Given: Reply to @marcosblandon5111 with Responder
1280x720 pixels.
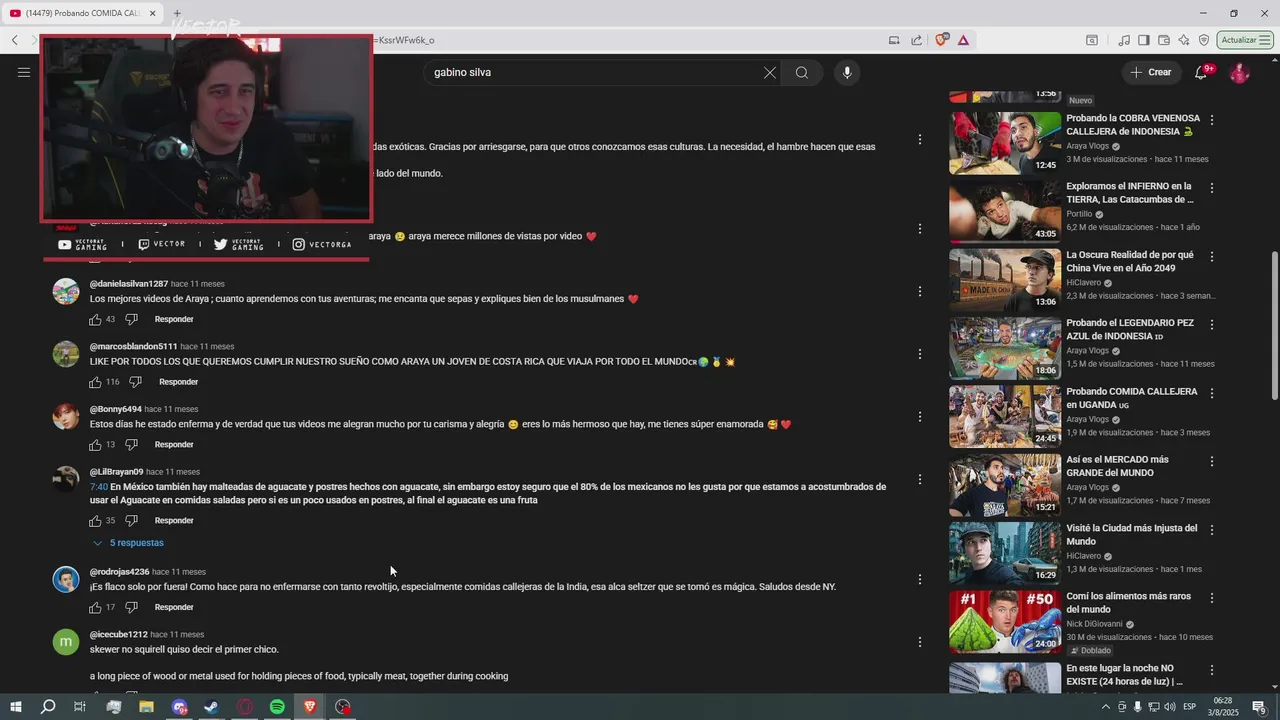Looking at the screenshot, I should [178, 382].
